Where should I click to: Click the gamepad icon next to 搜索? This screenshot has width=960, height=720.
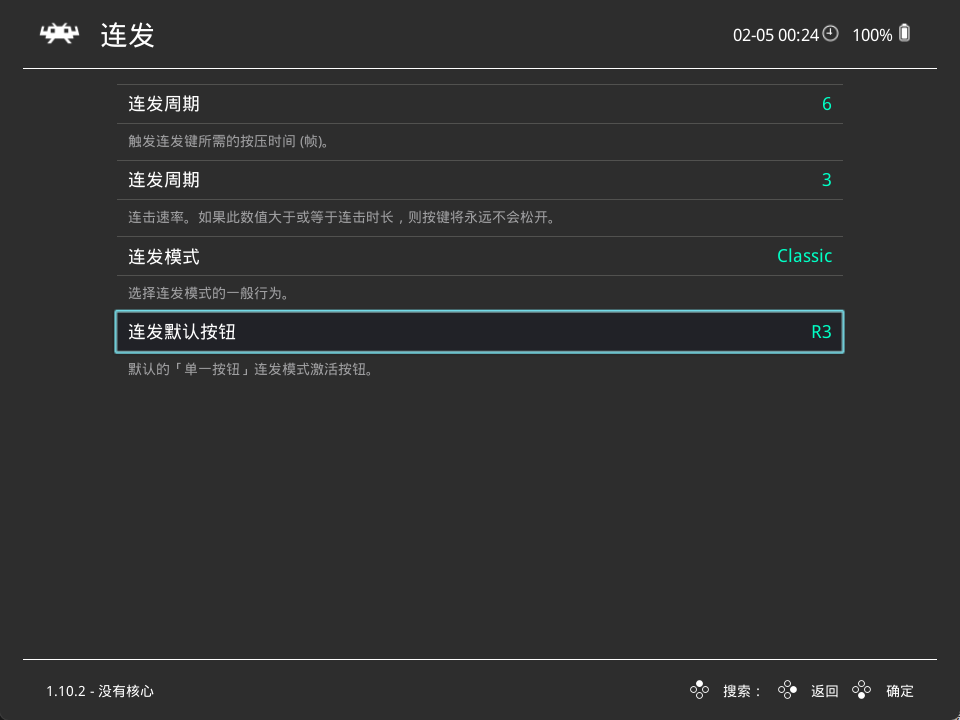click(x=699, y=690)
